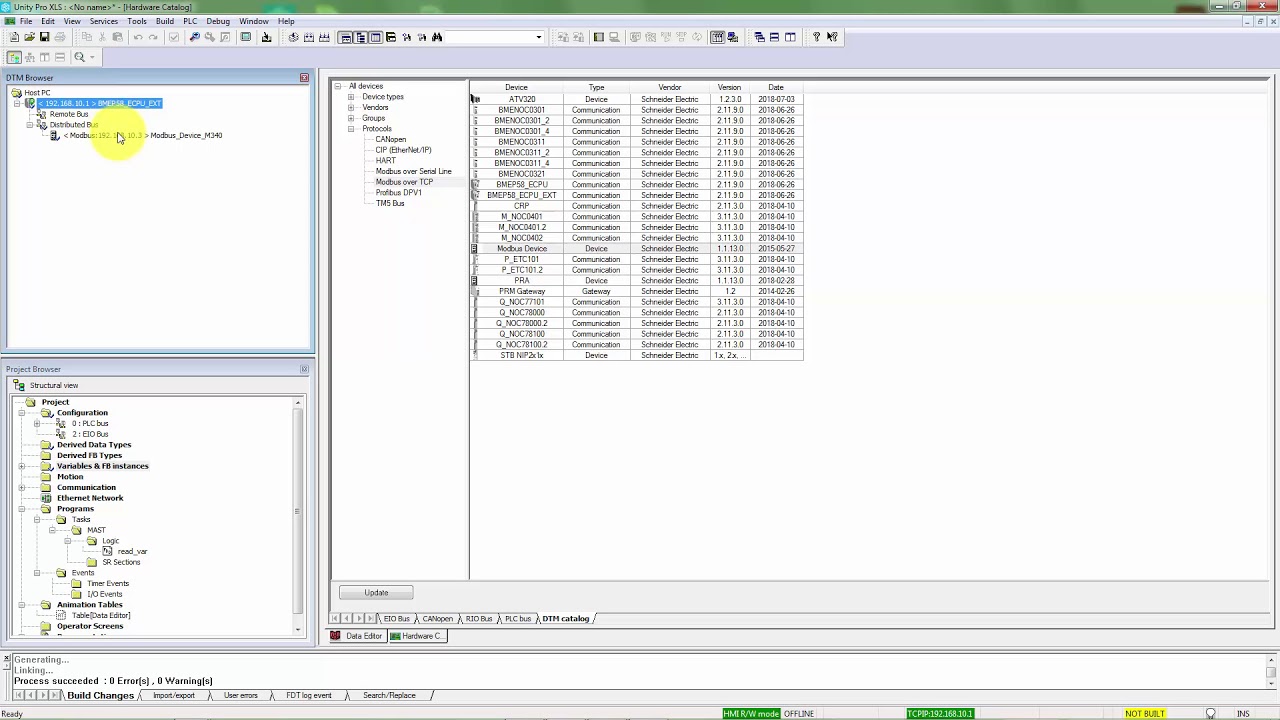Viewport: 1280px width, 720px height.
Task: Collapse the Programs folder
Action: [x=22, y=509]
